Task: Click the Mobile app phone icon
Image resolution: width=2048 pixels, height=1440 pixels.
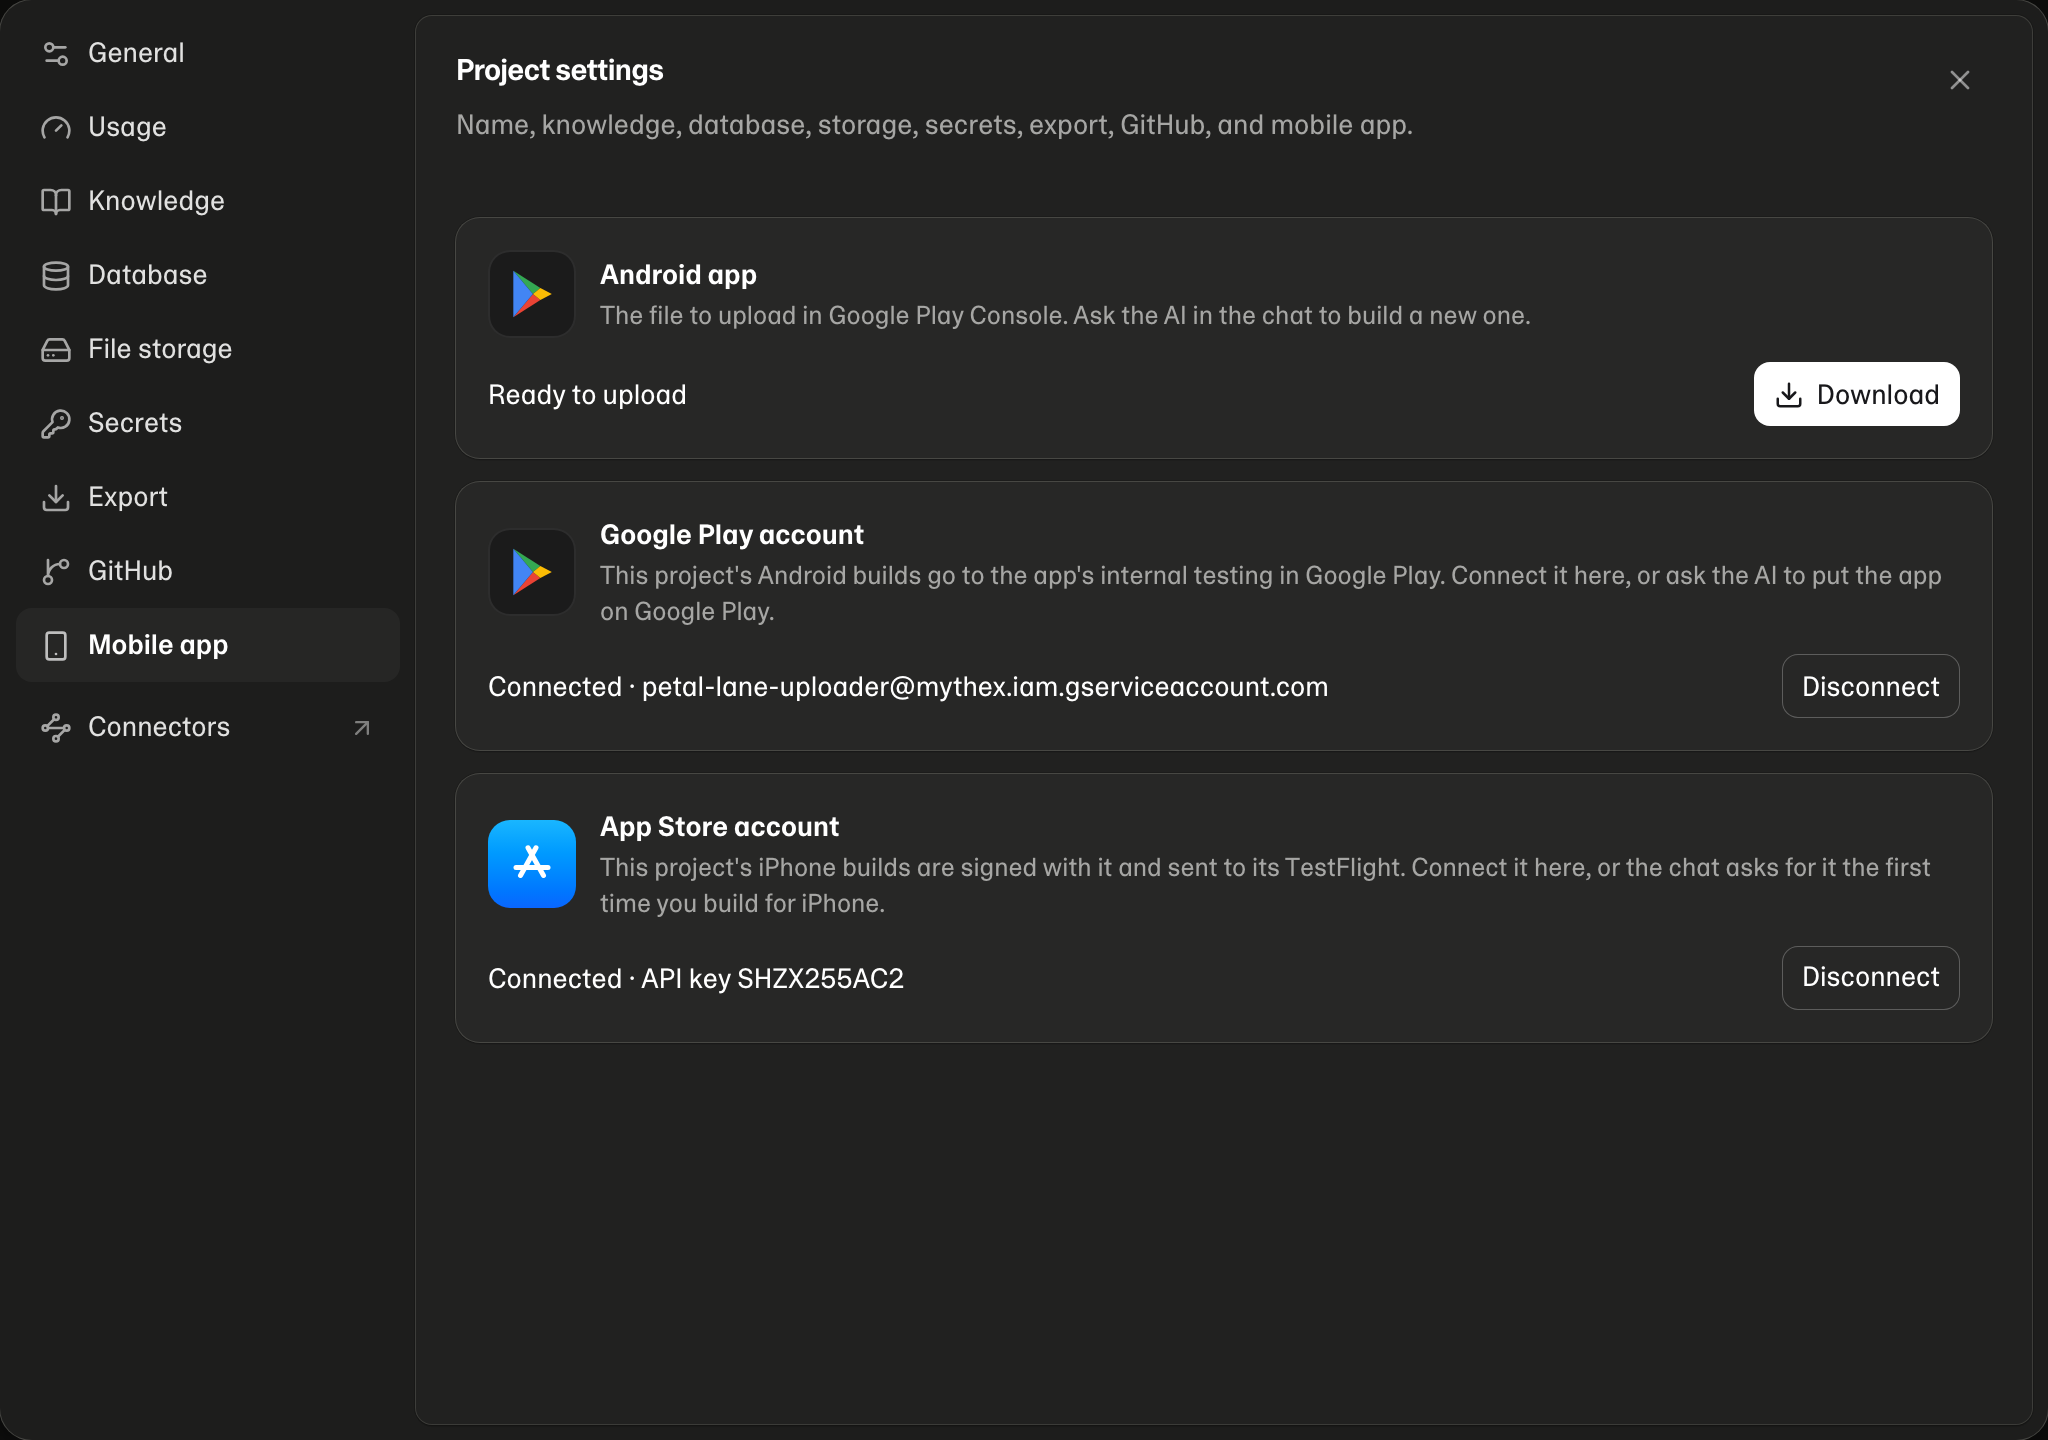Action: (x=56, y=645)
